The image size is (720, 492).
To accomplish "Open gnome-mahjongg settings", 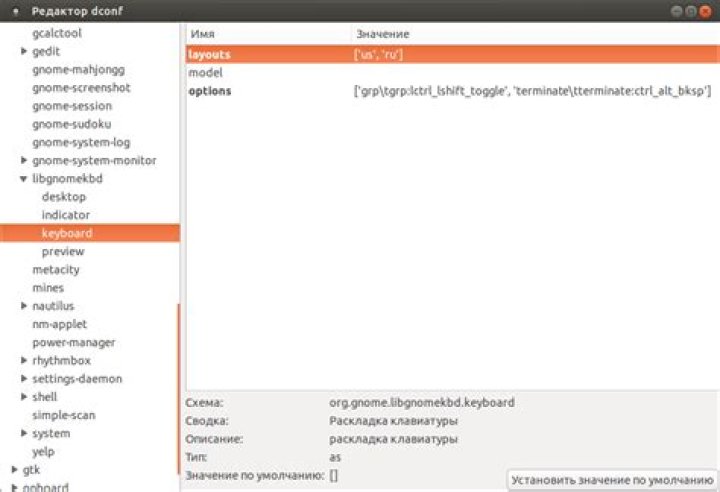I will (78, 70).
